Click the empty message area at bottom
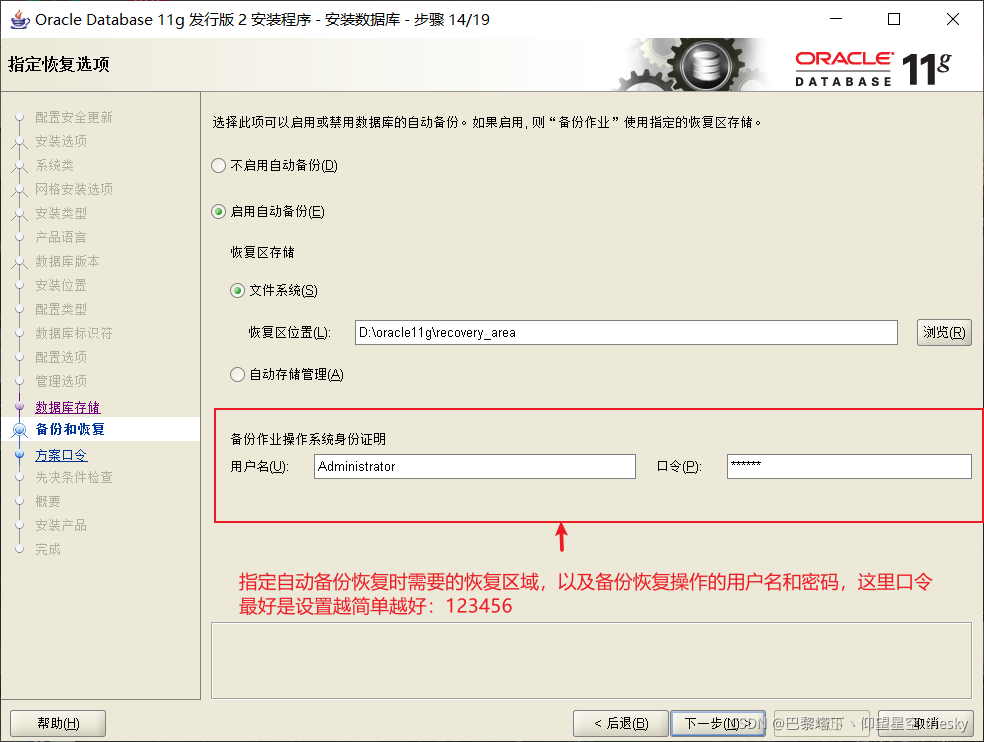The width and height of the screenshot is (984, 742). [591, 660]
